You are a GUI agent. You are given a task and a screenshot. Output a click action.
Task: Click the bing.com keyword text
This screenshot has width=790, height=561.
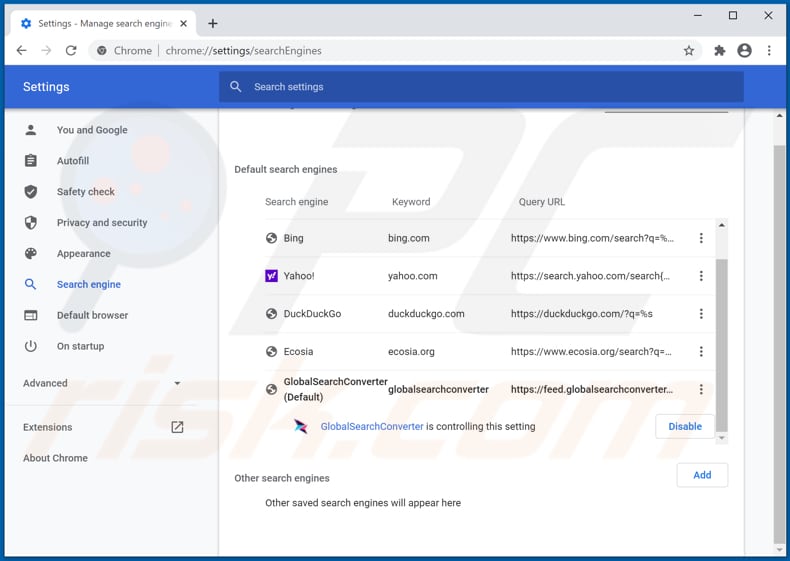click(x=409, y=238)
